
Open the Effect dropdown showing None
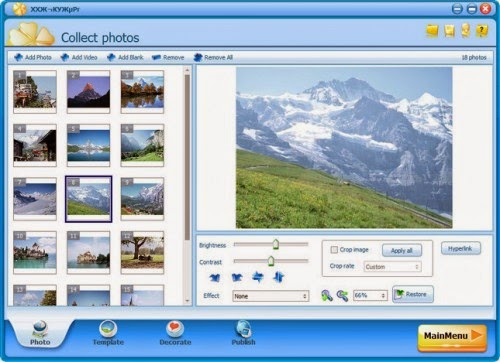tap(270, 296)
